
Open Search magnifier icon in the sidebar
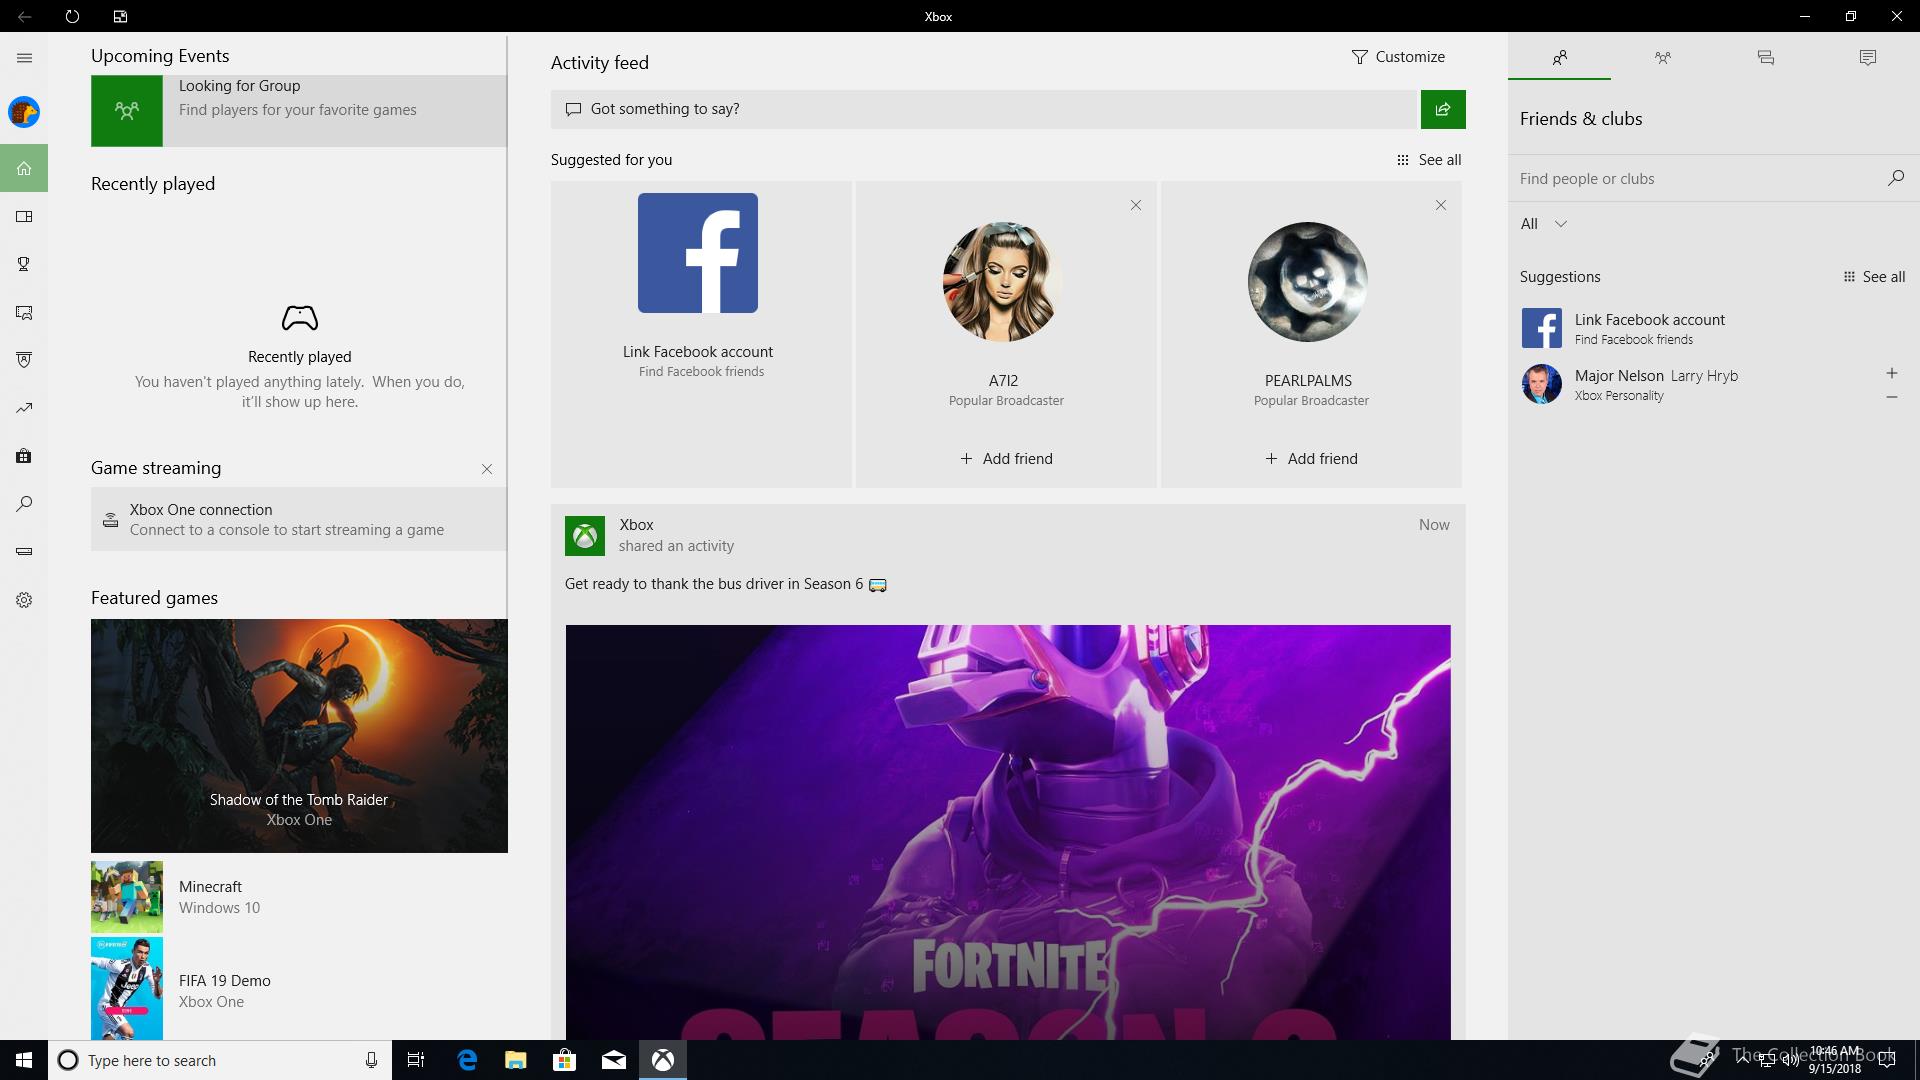(x=24, y=504)
